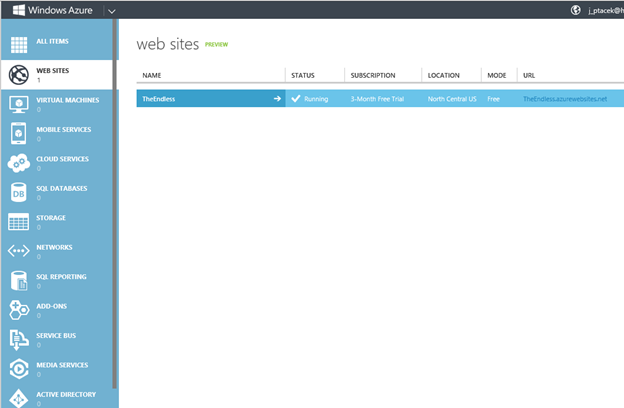
Task: Open the j_ptacek account menu
Action: click(x=606, y=11)
